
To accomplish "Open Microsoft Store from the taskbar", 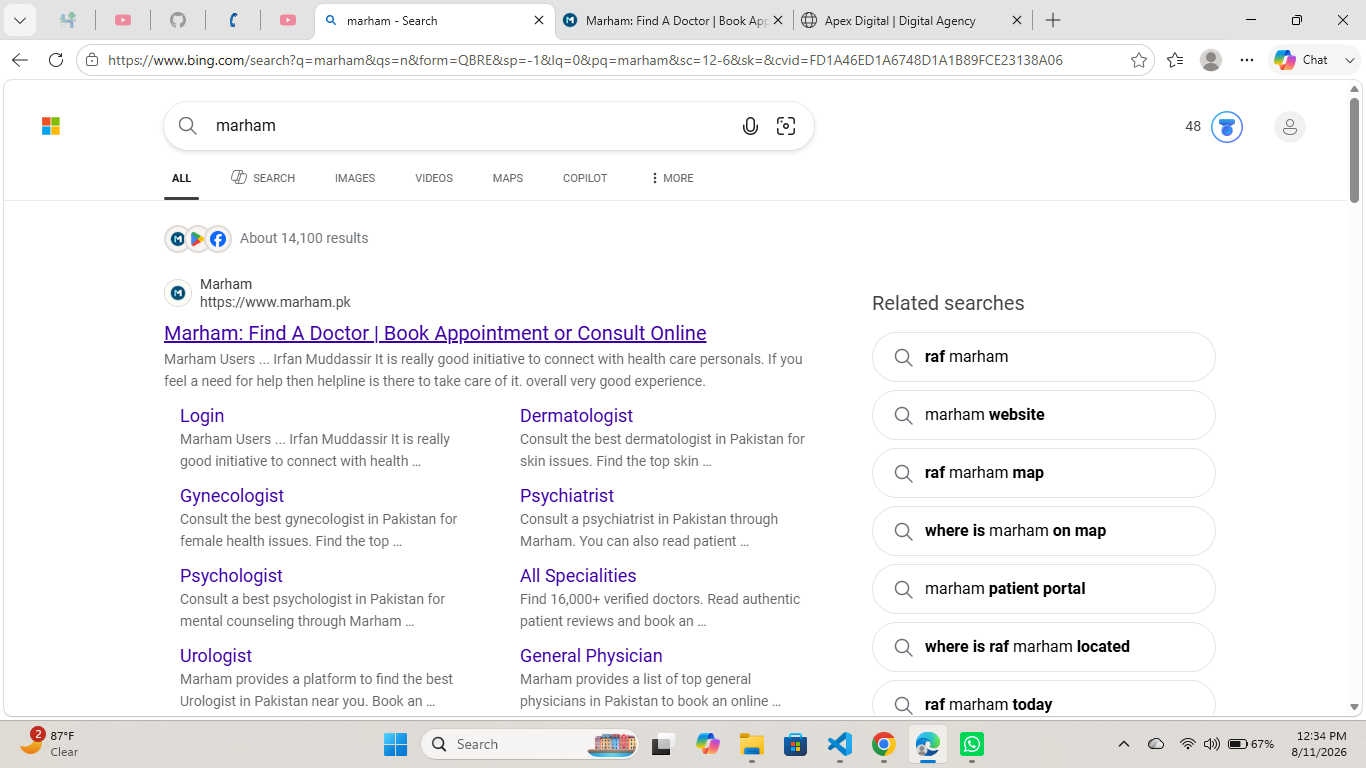I will click(795, 744).
